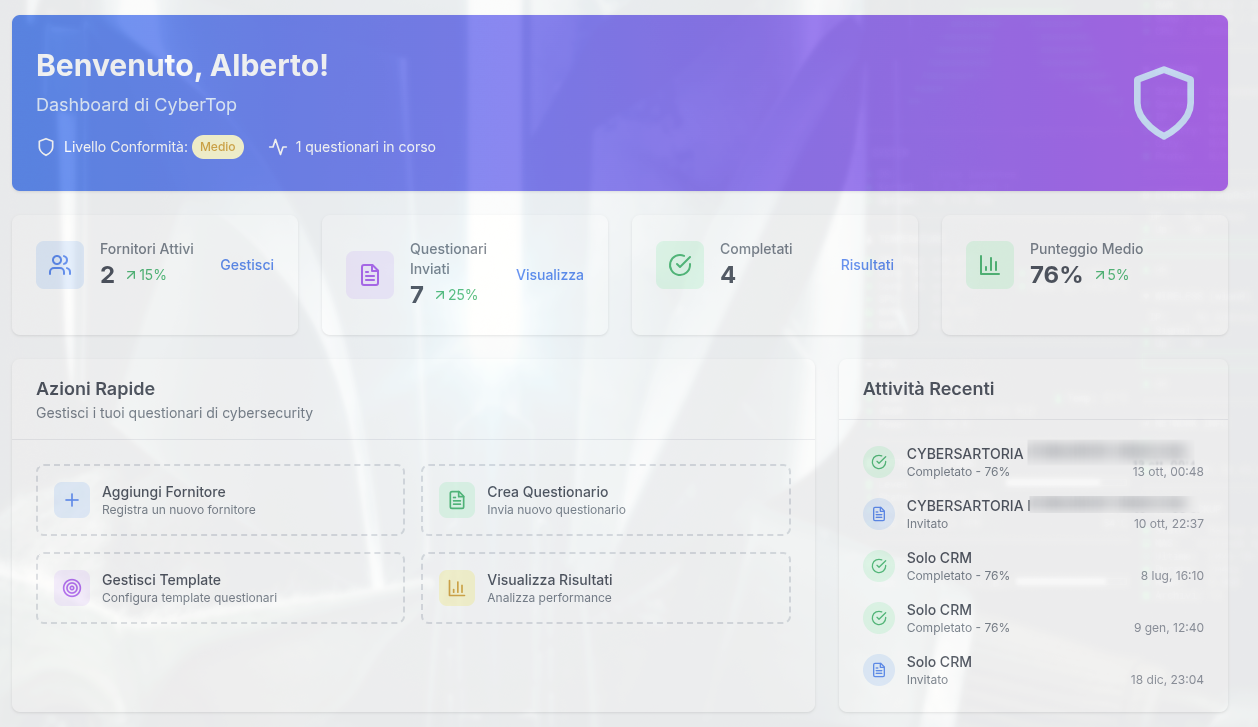1258x727 pixels.
Task: Click the activity pulse icon near questionari in corso
Action: click(278, 147)
